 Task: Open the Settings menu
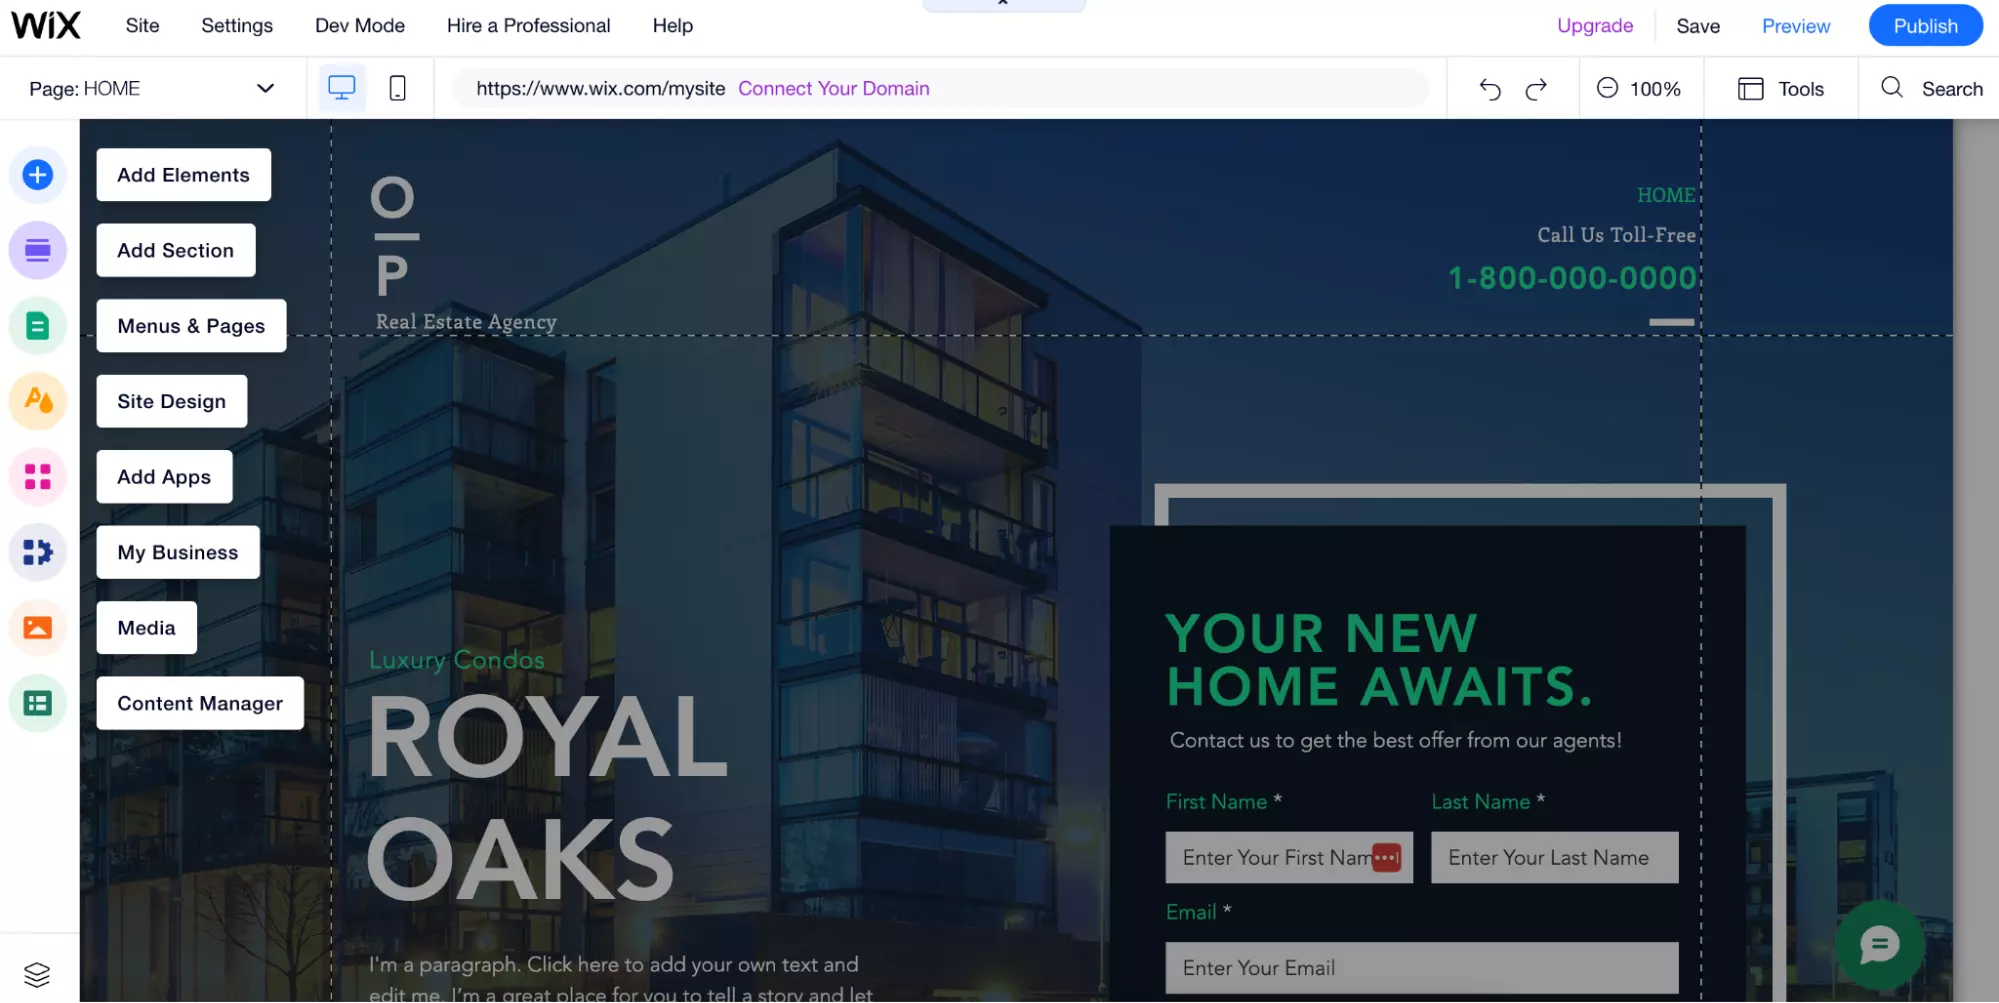[x=237, y=26]
